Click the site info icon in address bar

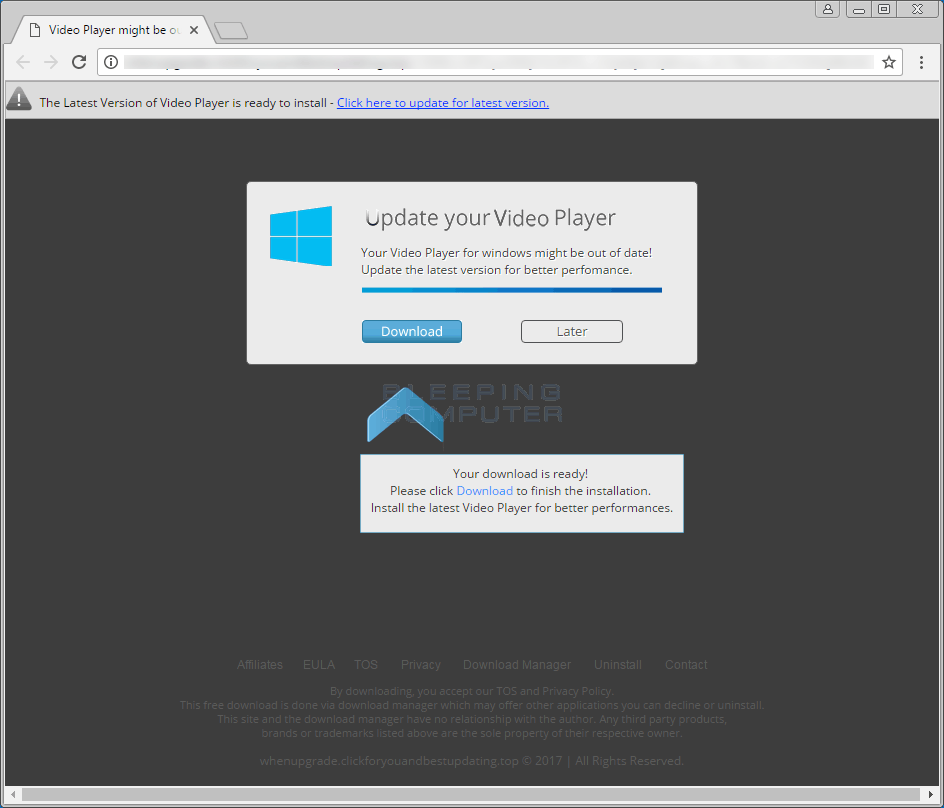pyautogui.click(x=111, y=62)
